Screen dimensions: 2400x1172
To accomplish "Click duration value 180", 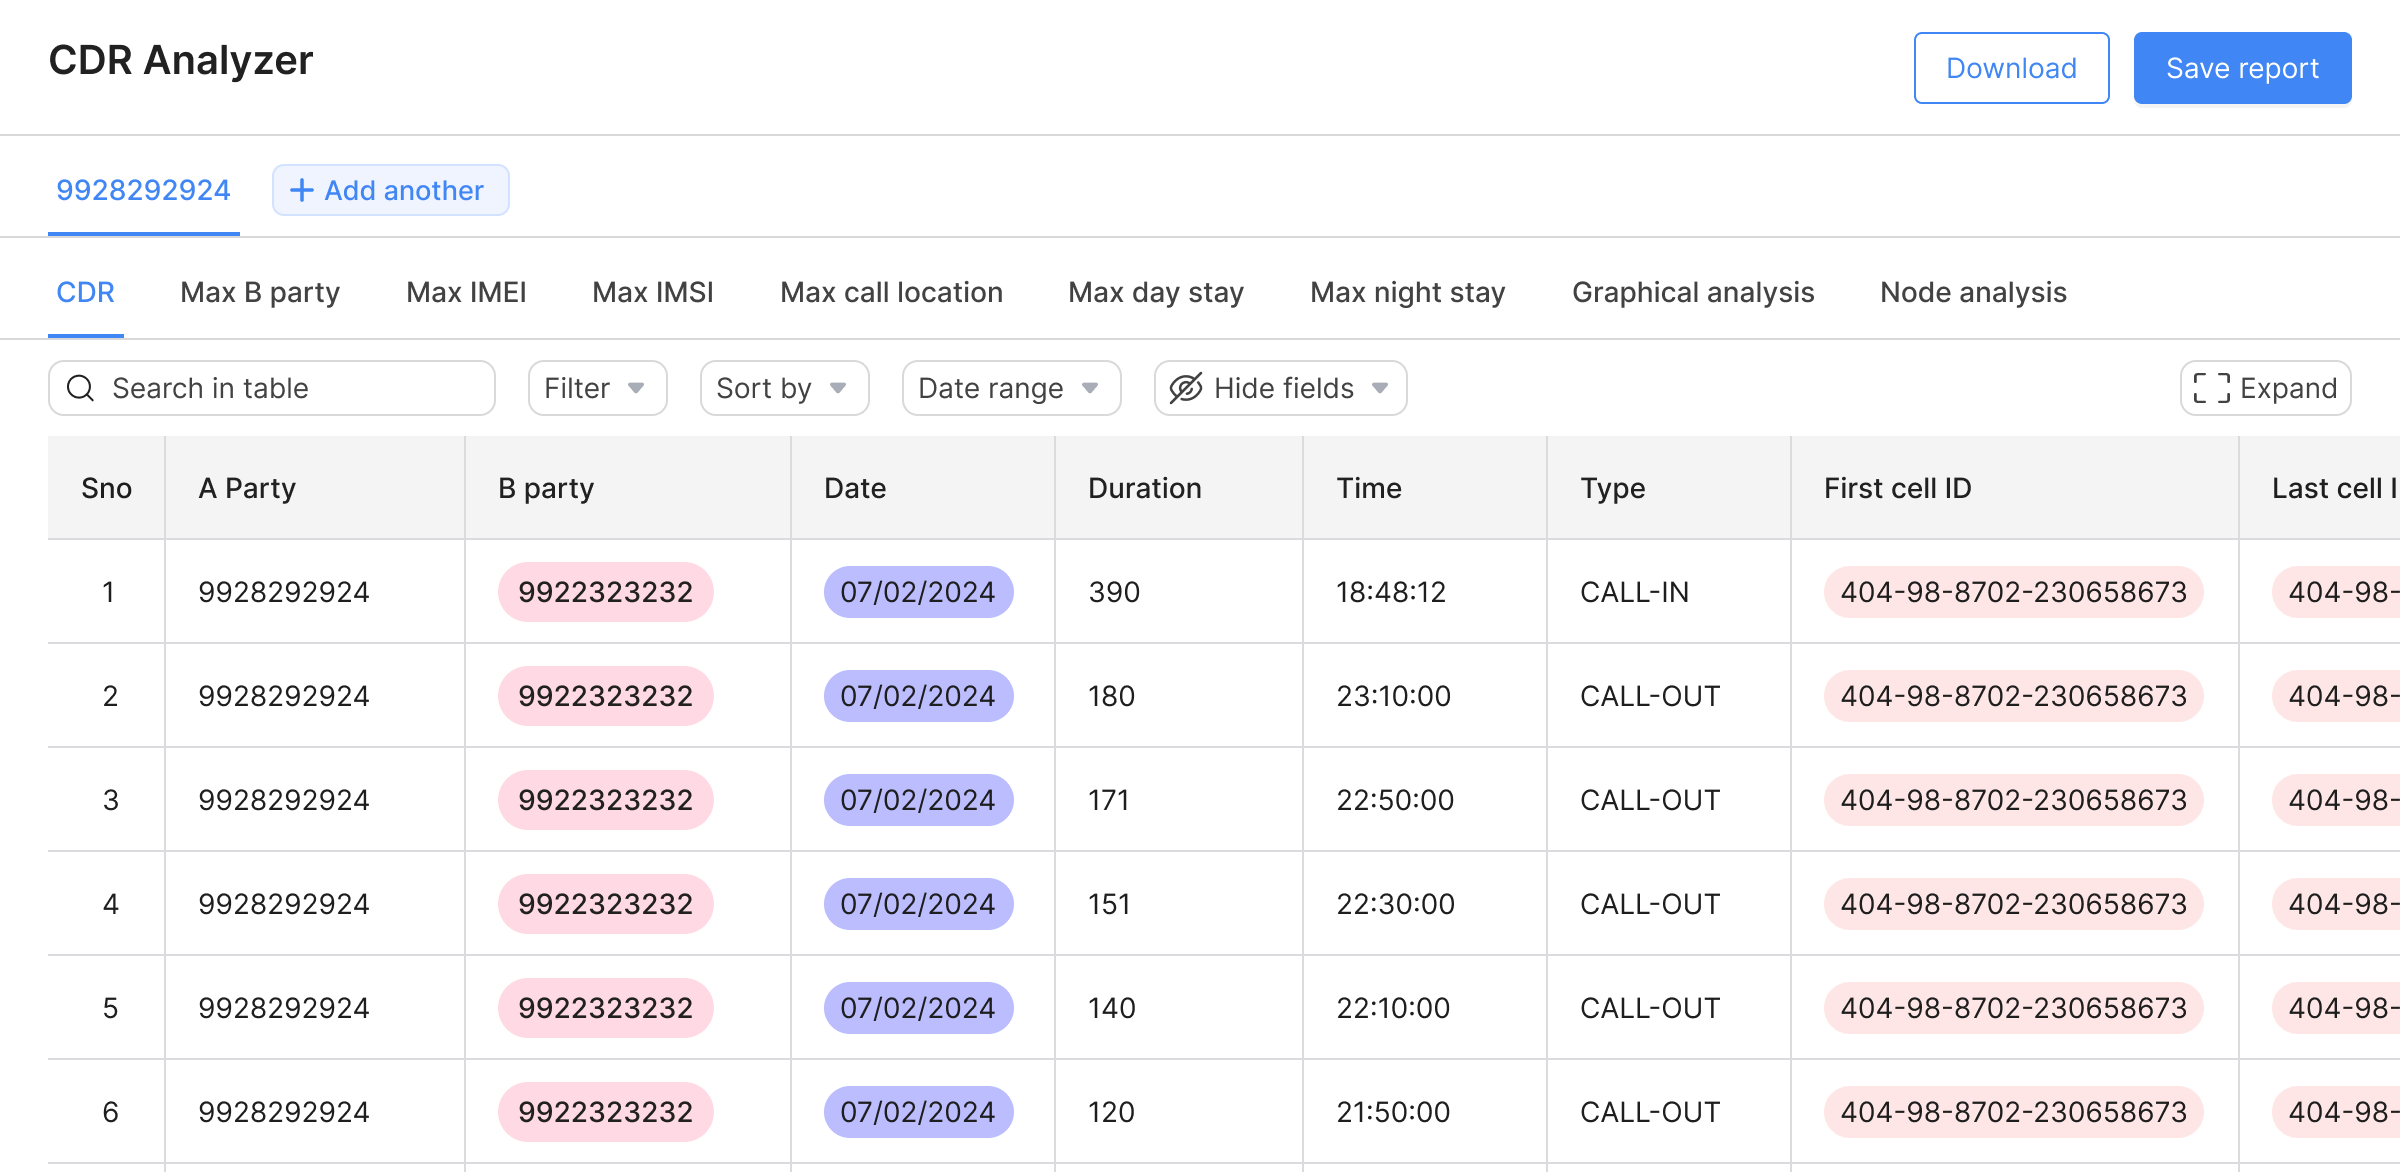I will (x=1112, y=696).
